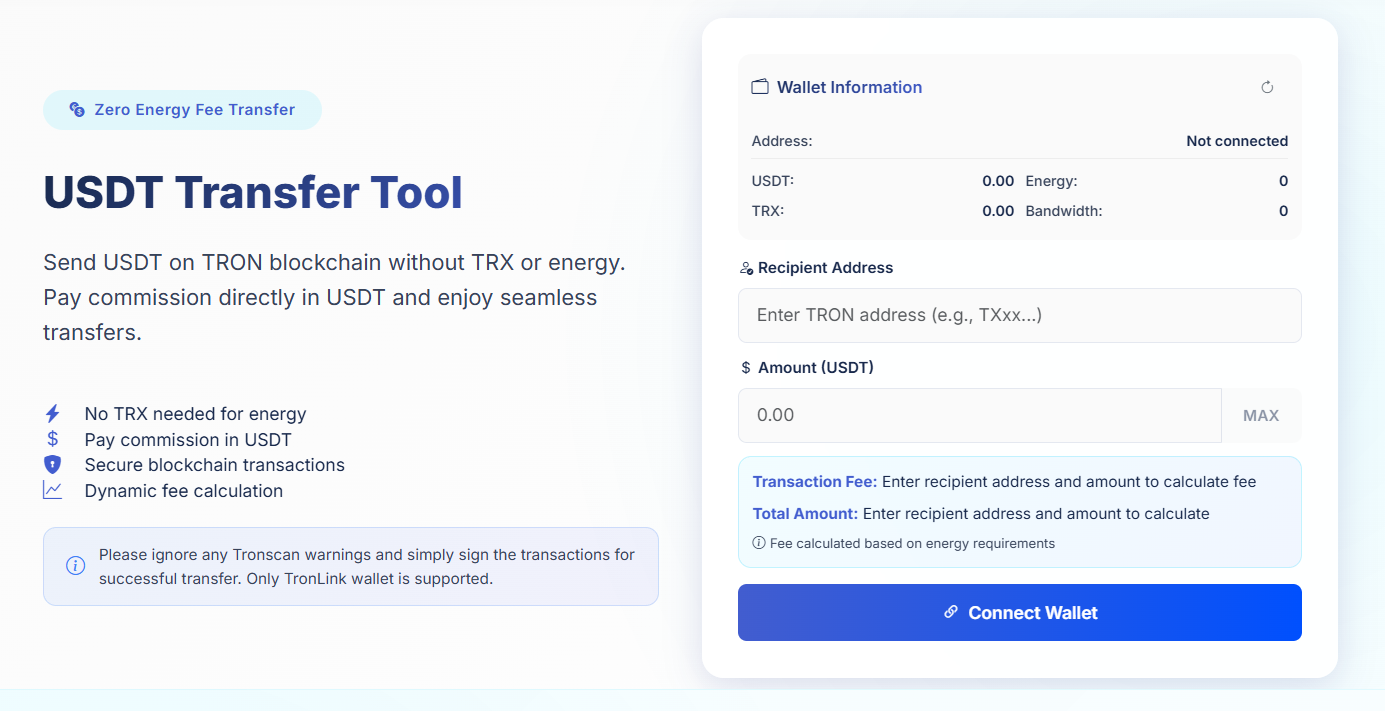Screen dimensions: 1385x711
Task: Click the USDT Transfer Tool heading
Action: point(253,193)
